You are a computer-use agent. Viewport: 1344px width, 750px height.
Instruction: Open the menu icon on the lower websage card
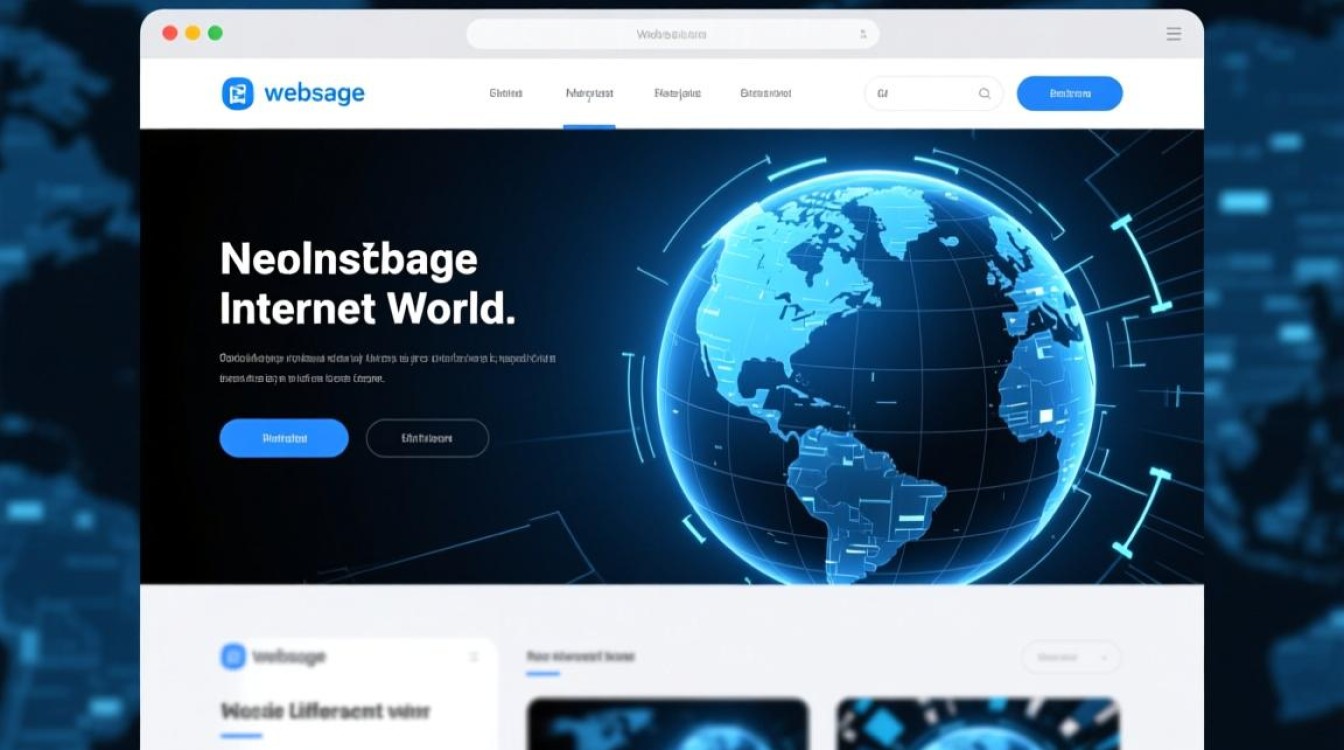tap(474, 657)
